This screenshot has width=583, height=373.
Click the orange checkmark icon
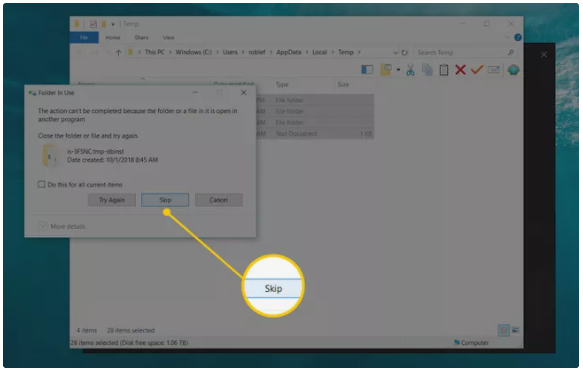(x=477, y=70)
